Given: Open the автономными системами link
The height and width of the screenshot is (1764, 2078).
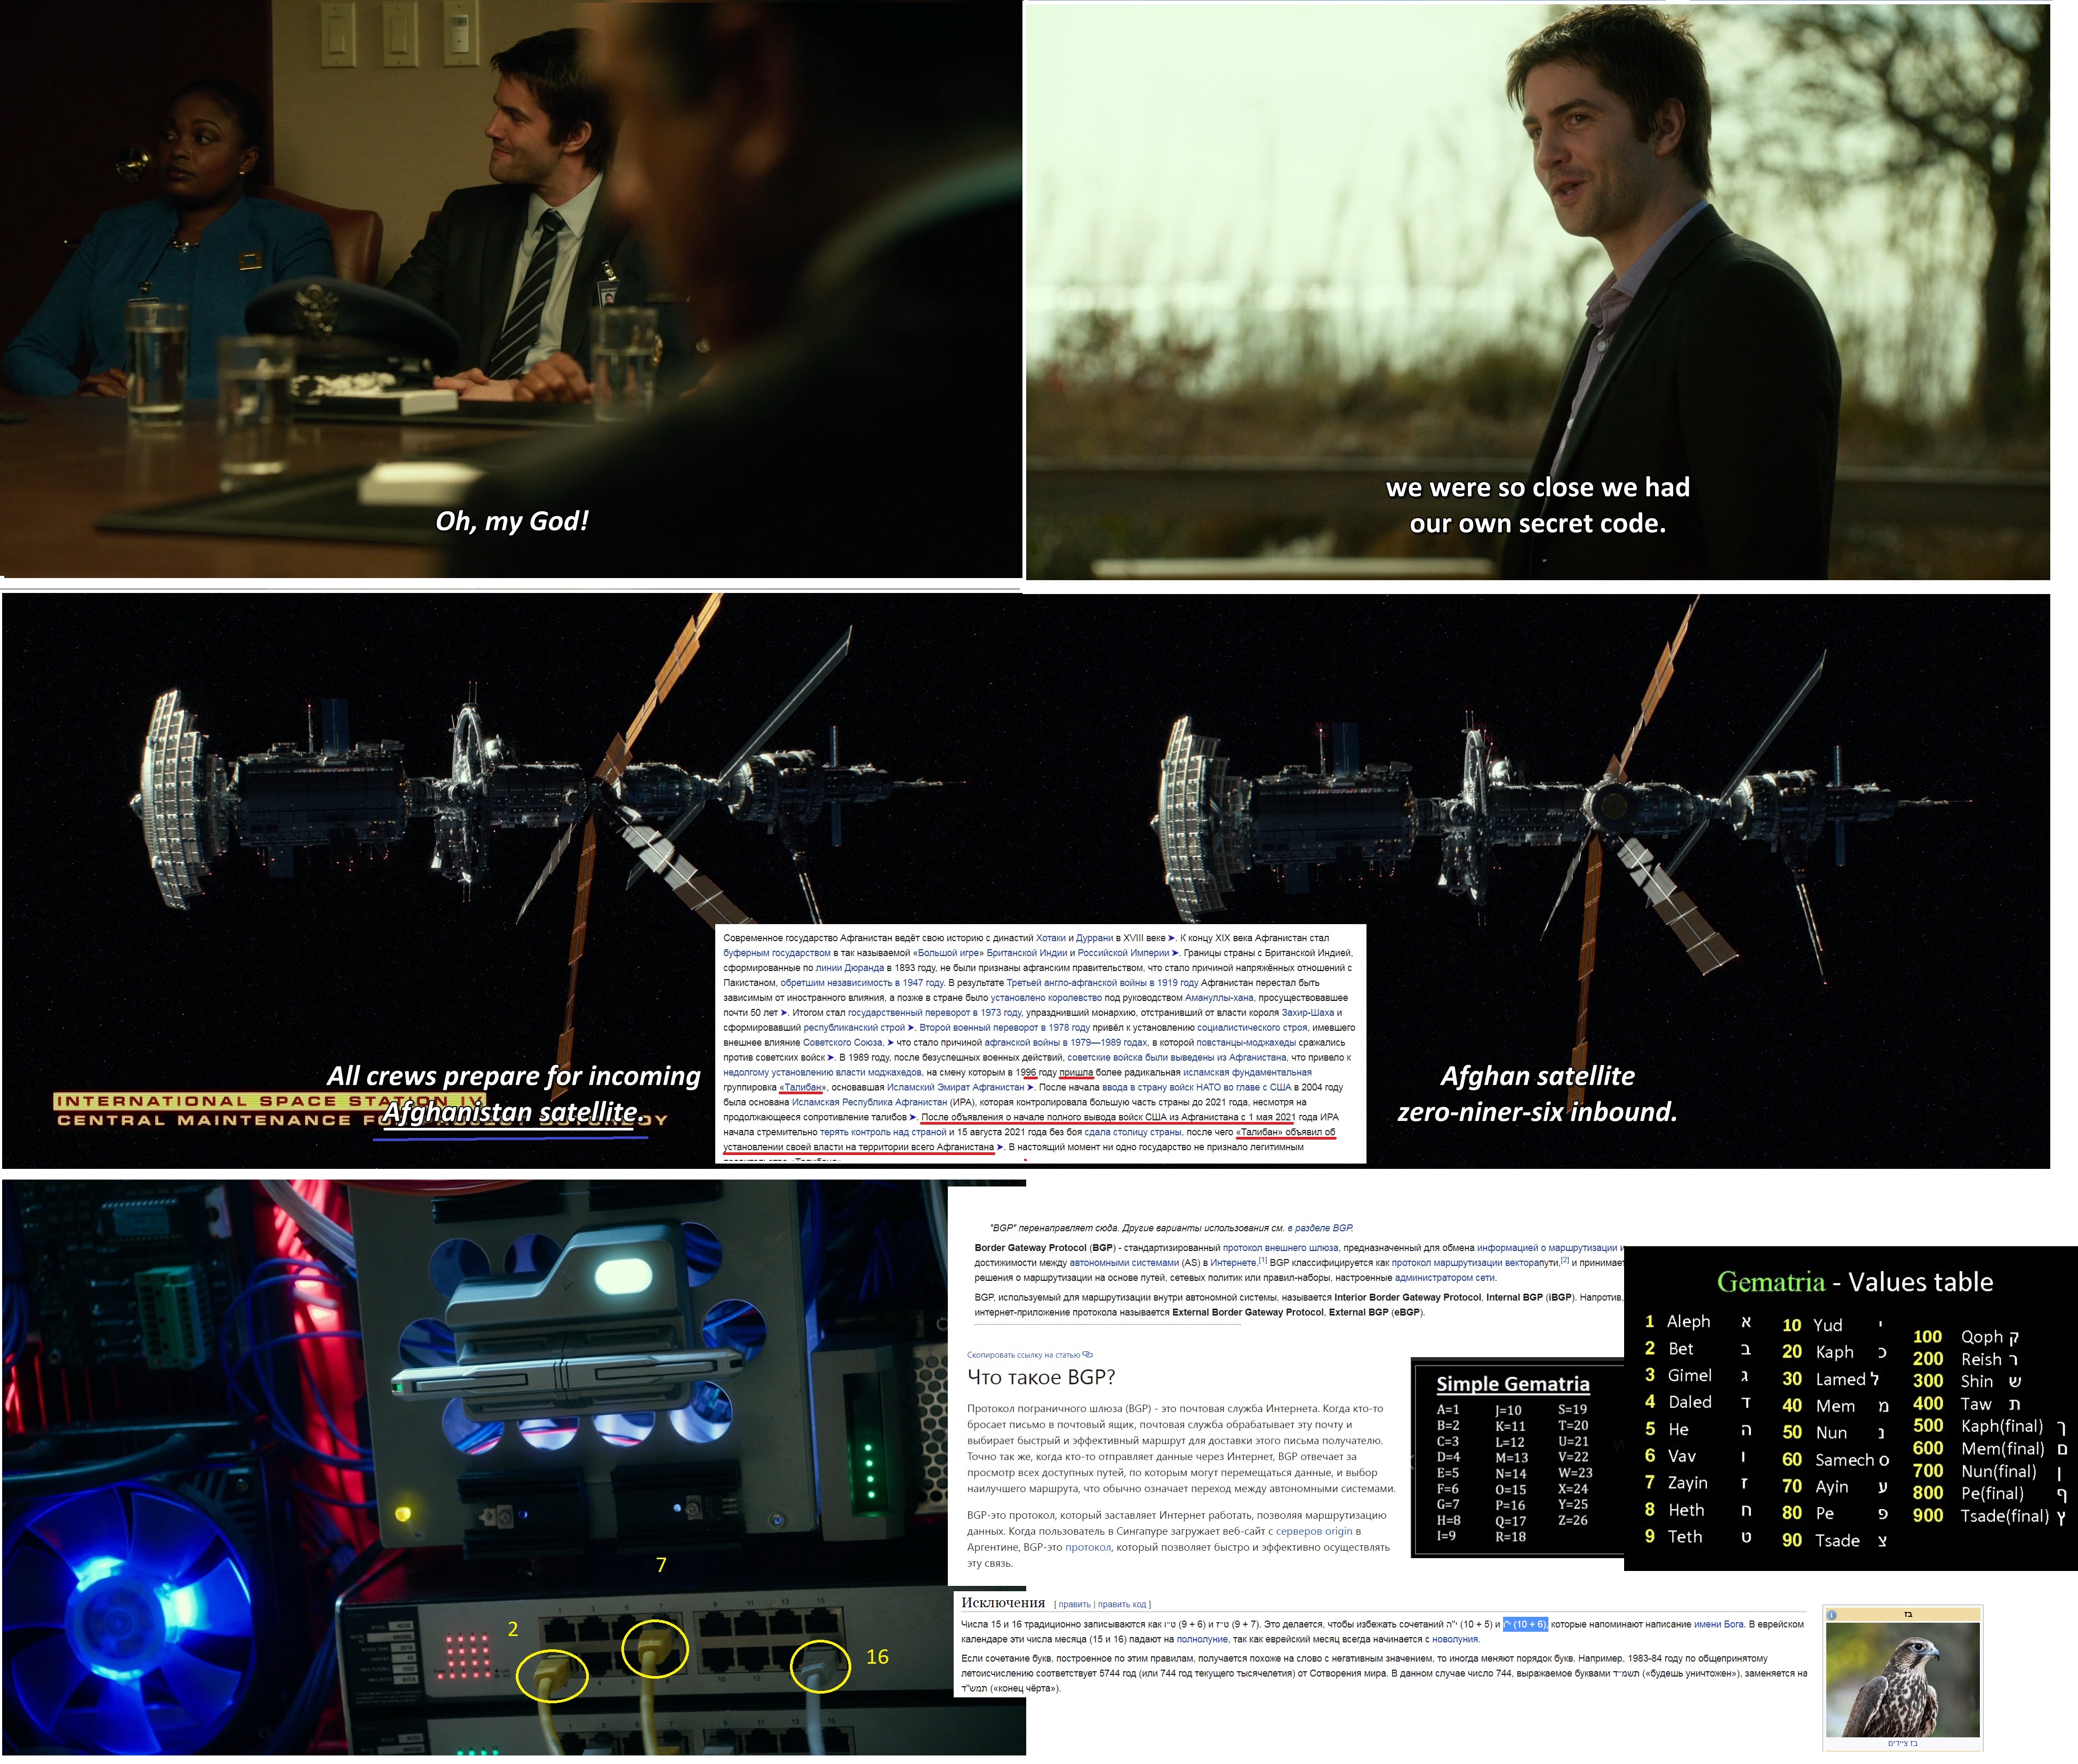Looking at the screenshot, I should 1124,1263.
